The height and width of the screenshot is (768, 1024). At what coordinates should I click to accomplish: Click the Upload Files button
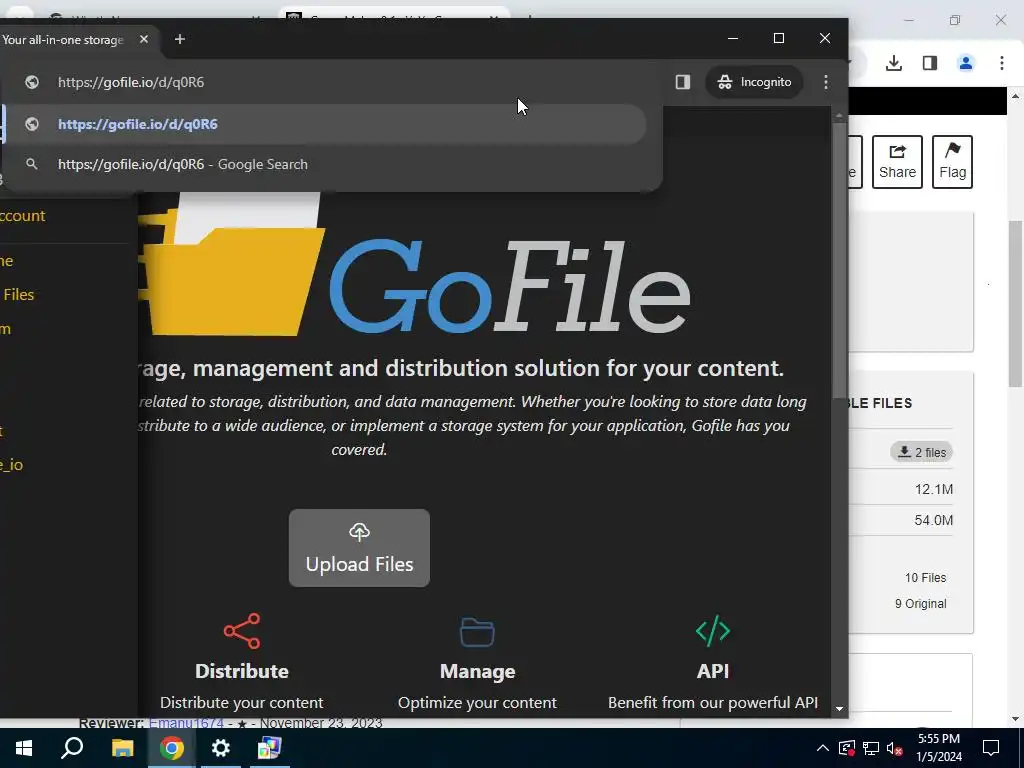(359, 548)
